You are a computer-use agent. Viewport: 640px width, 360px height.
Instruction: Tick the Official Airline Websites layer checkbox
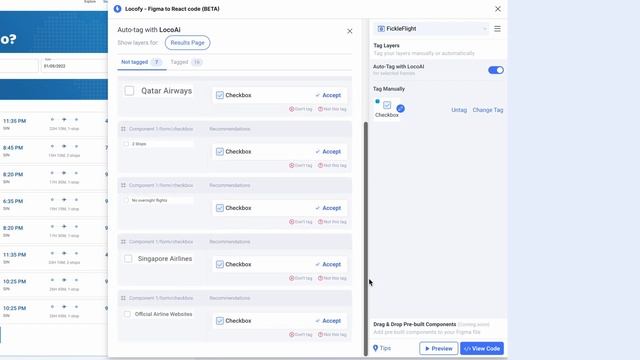pyautogui.click(x=127, y=314)
